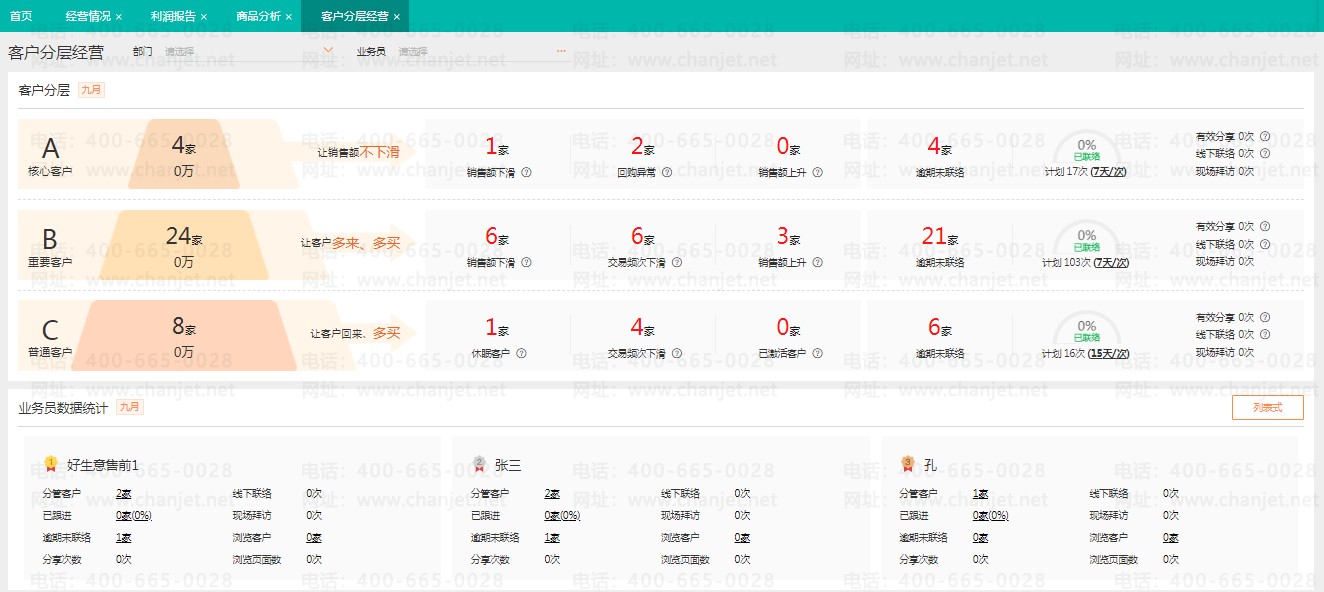1324x592 pixels.
Task: Switch to the 首页 tab
Action: coord(21,17)
